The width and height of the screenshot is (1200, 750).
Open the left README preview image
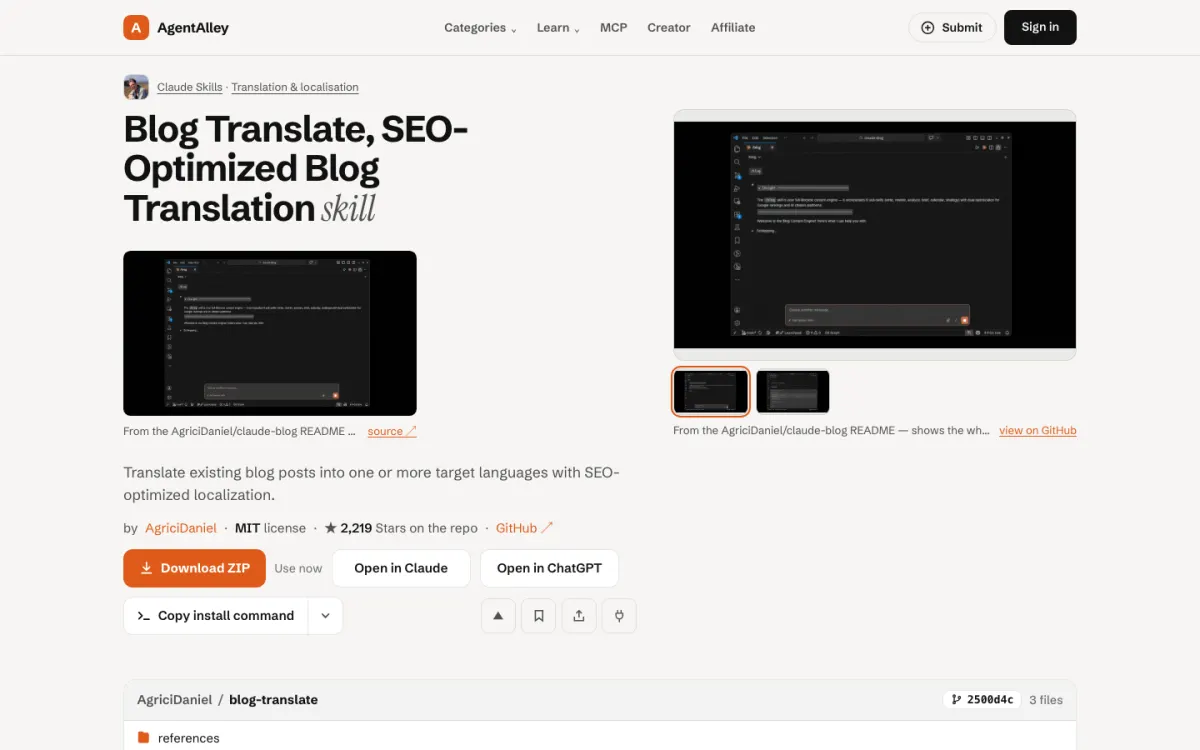pos(270,333)
